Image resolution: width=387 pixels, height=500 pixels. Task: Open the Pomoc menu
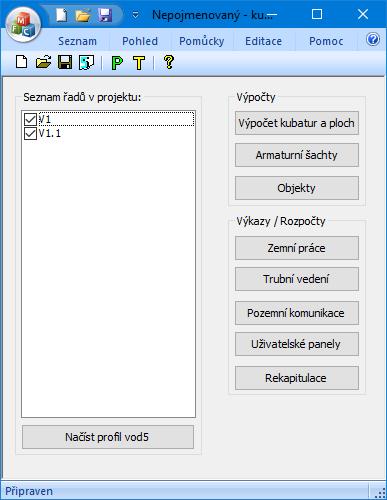(x=326, y=41)
